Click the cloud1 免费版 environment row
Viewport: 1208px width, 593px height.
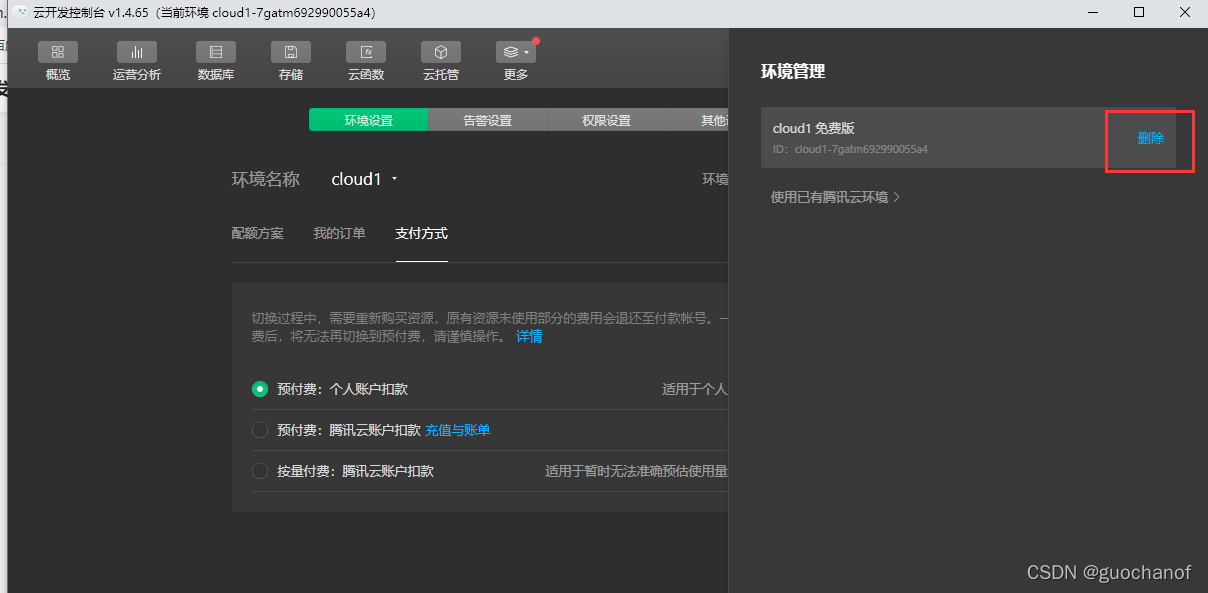968,138
